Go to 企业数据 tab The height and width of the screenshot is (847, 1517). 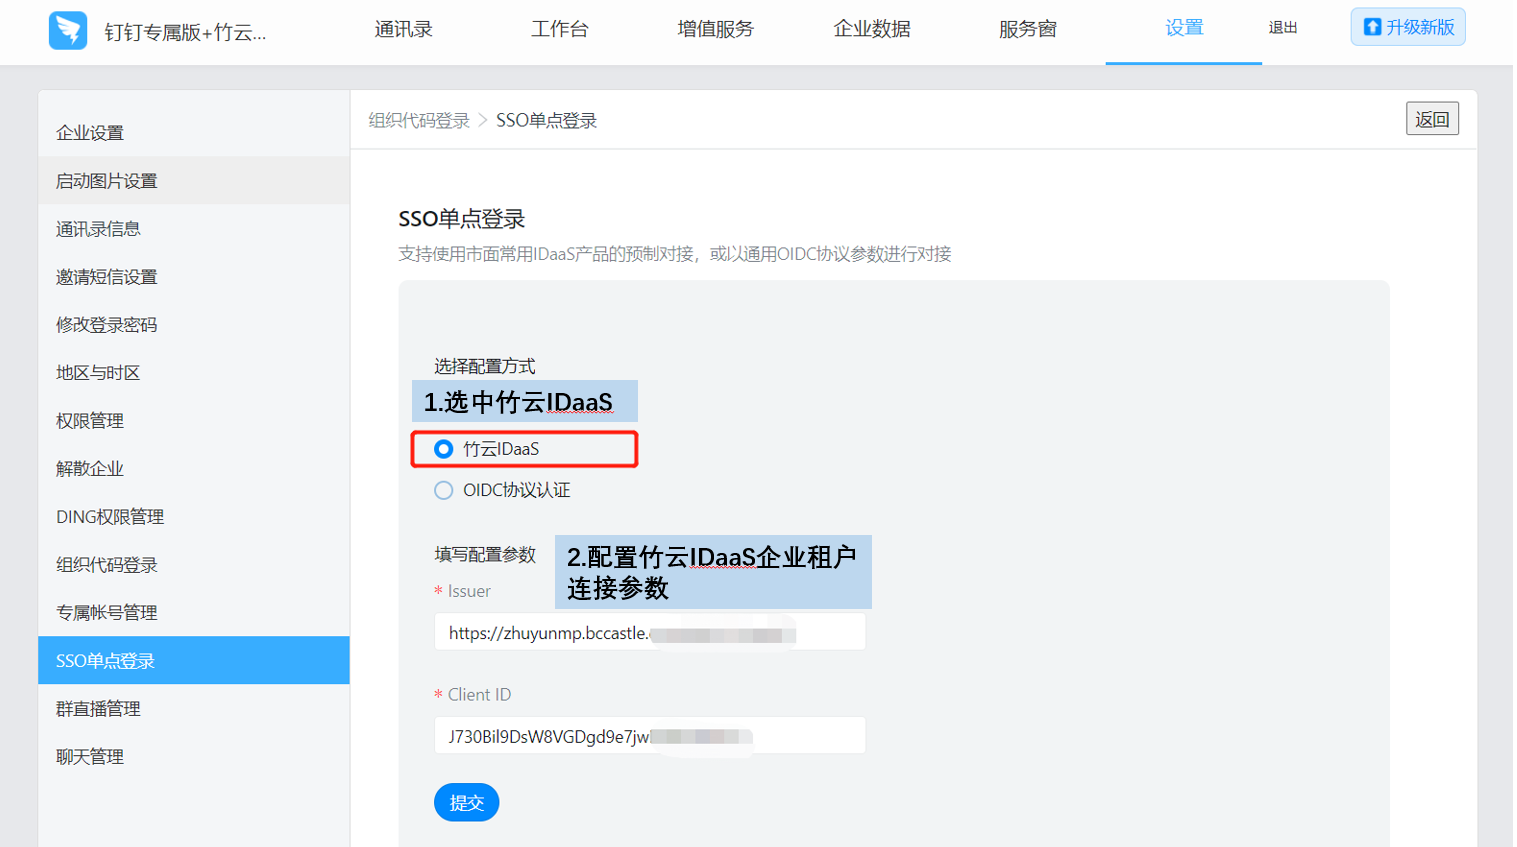[871, 30]
